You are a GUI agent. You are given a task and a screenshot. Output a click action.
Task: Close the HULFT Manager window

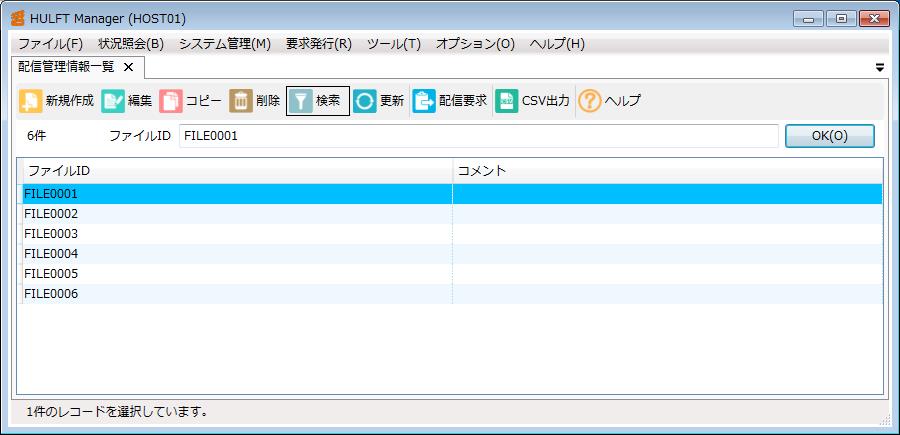(874, 19)
